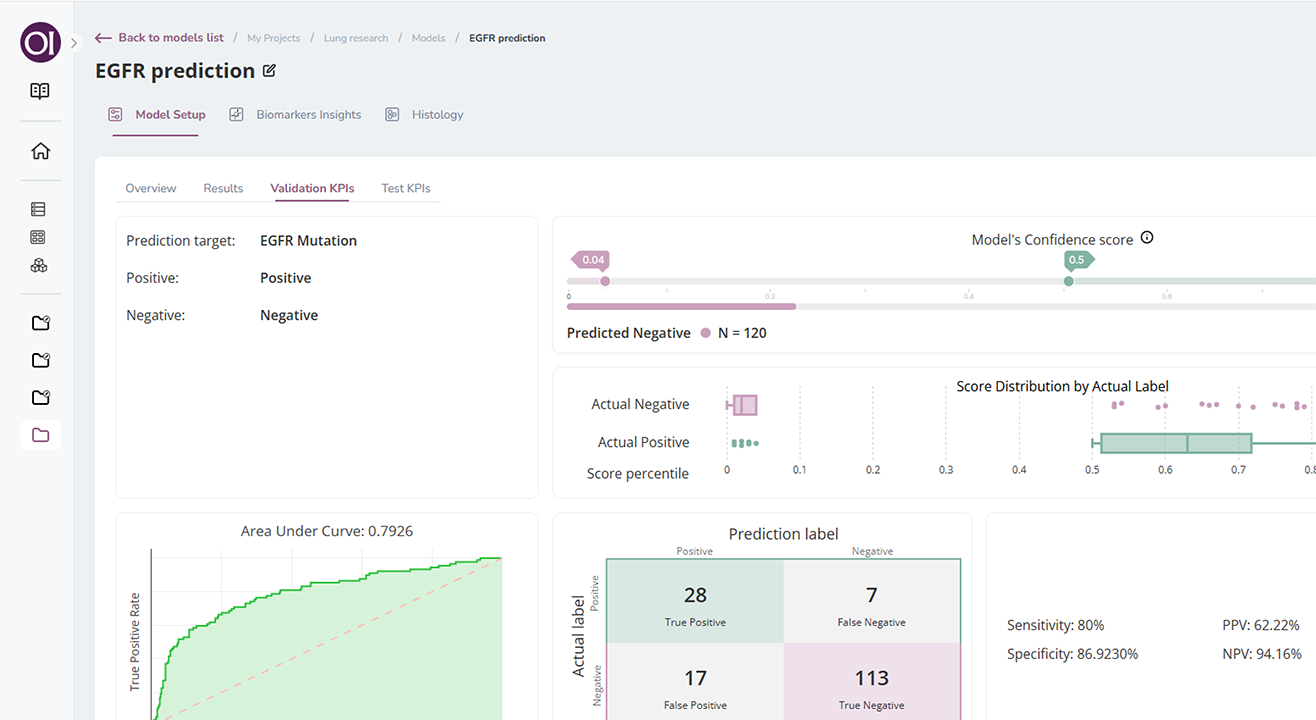Go to Home via house icon

(40, 151)
